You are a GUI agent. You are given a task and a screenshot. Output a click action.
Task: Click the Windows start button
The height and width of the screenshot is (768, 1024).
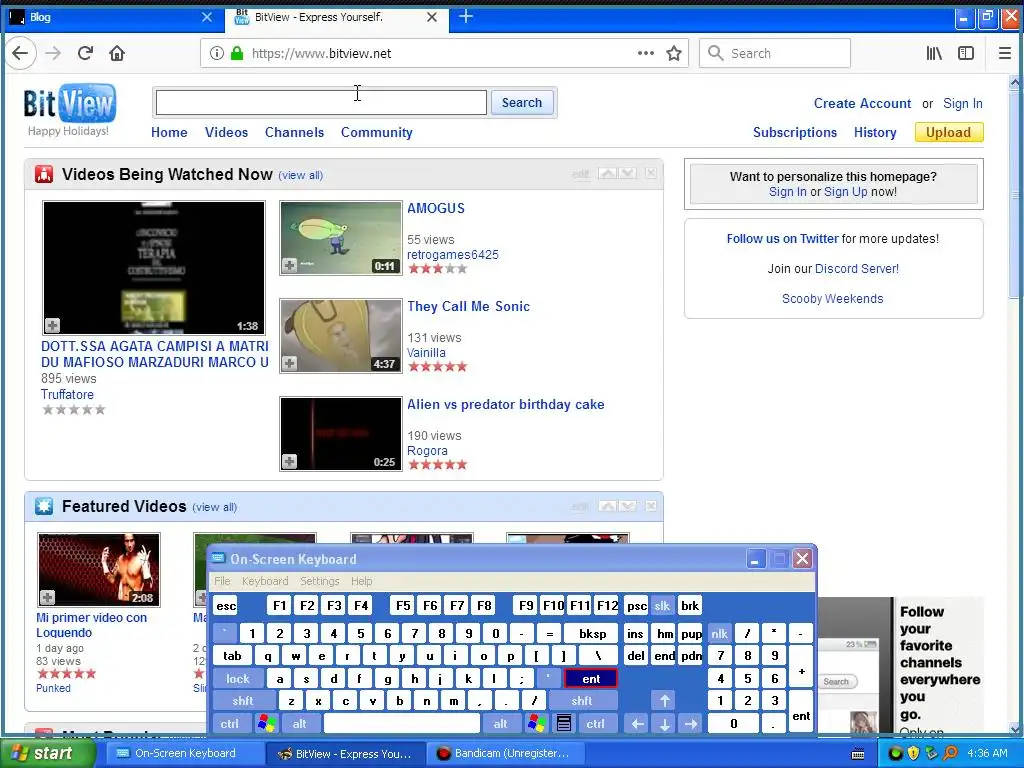(x=46, y=753)
